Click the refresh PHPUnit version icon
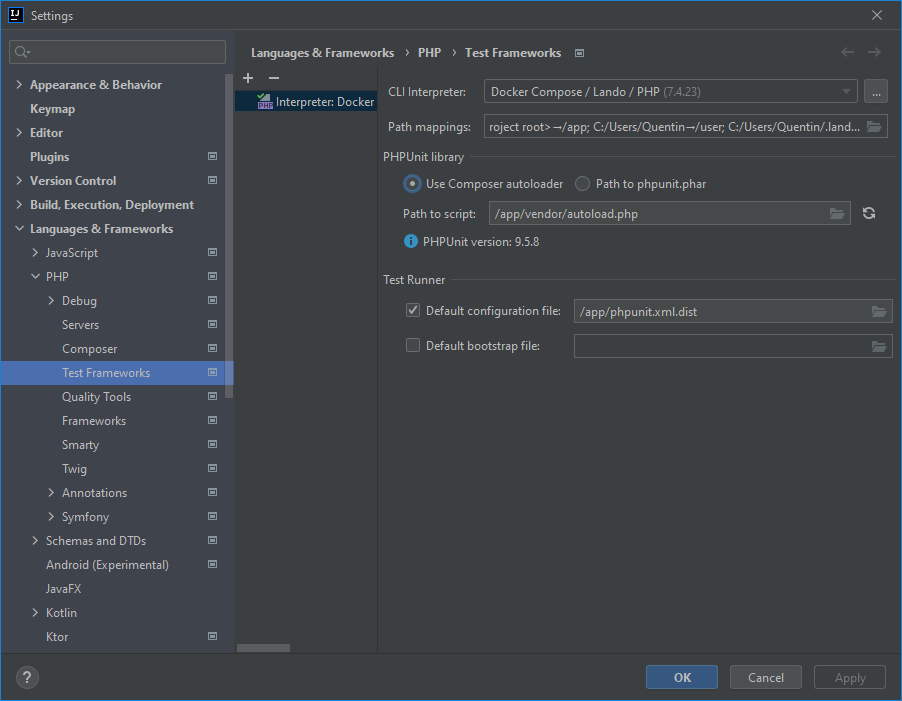 [x=869, y=213]
